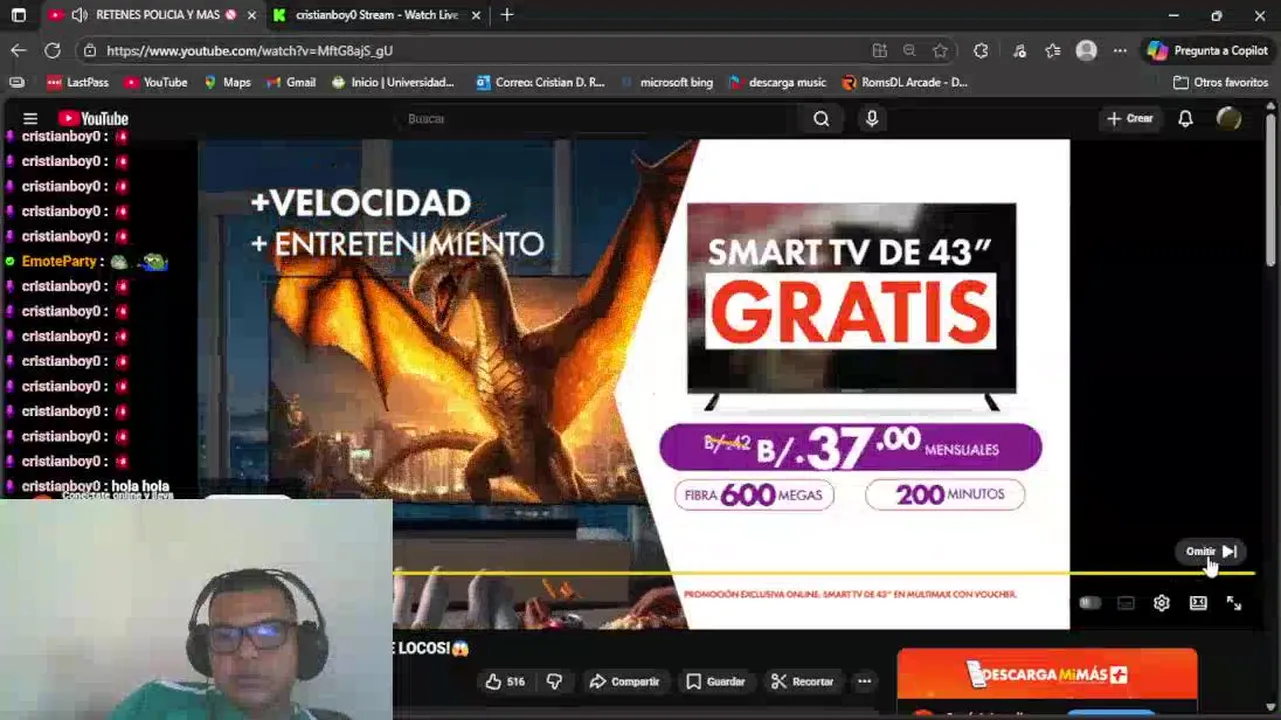Open more actions menu below video

pos(864,681)
